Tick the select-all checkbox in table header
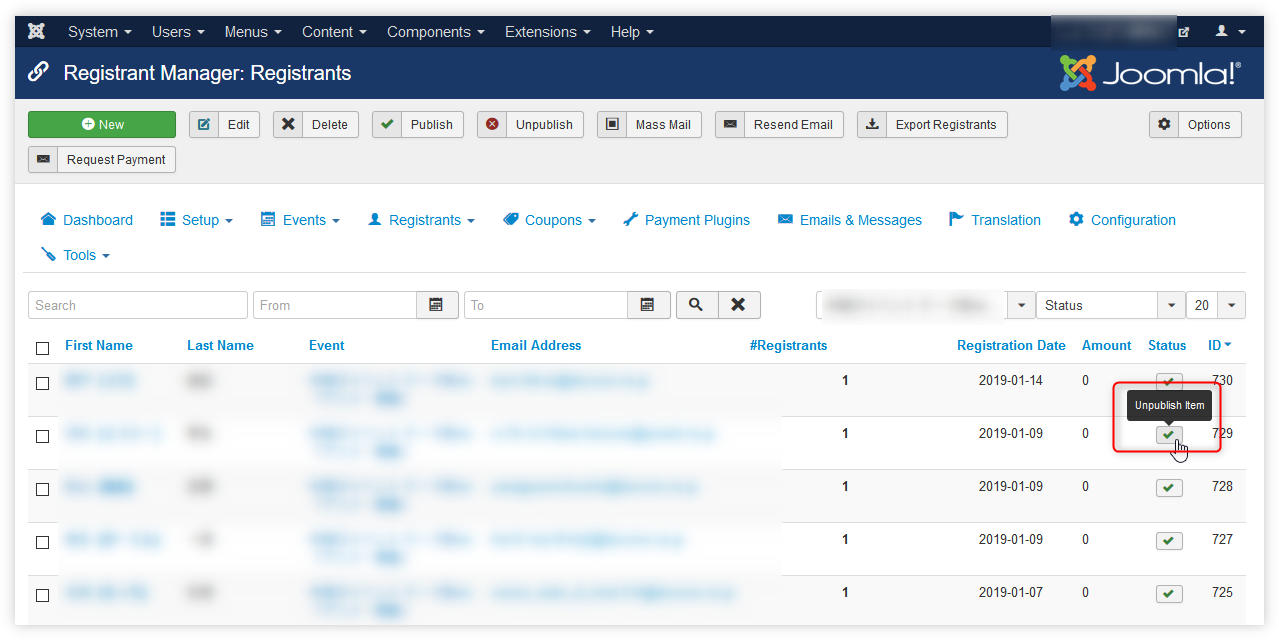1279x640 pixels. point(42,348)
